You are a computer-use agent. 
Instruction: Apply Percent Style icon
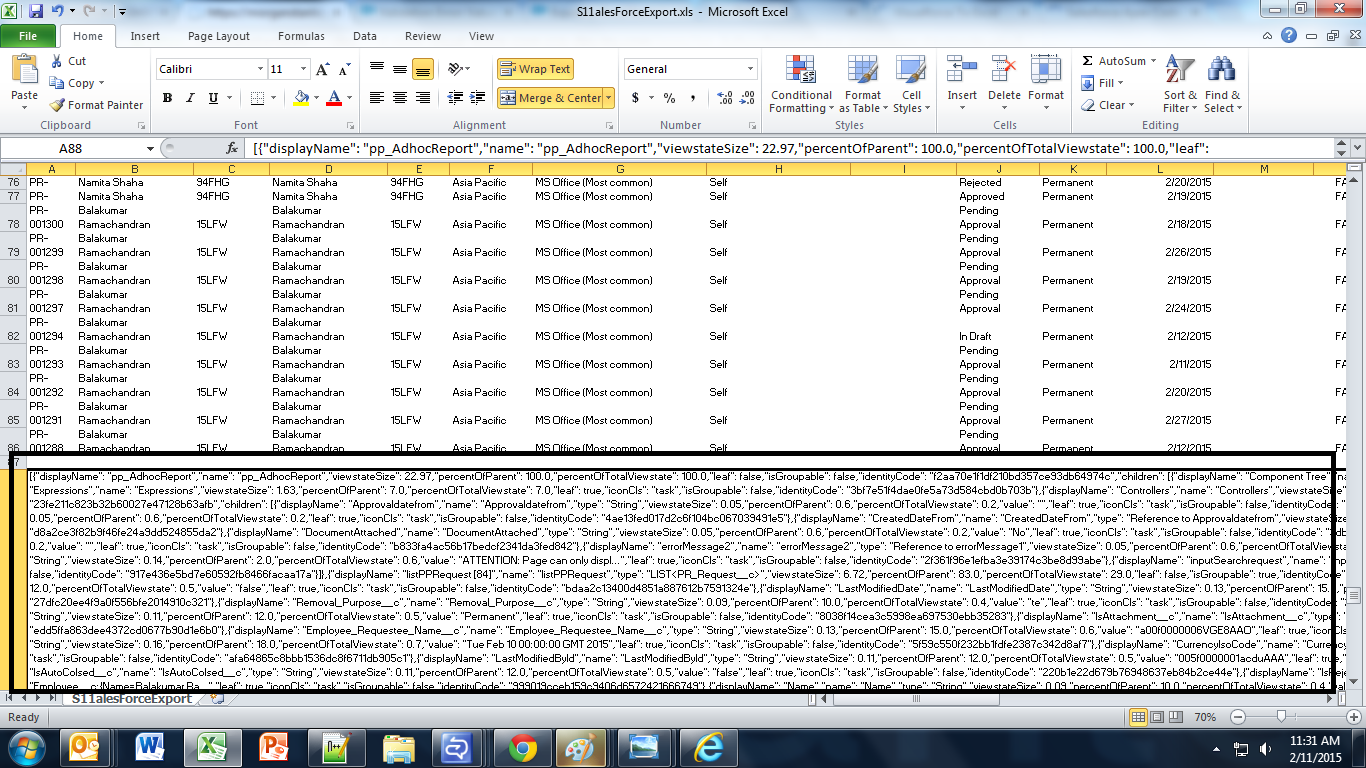point(669,98)
